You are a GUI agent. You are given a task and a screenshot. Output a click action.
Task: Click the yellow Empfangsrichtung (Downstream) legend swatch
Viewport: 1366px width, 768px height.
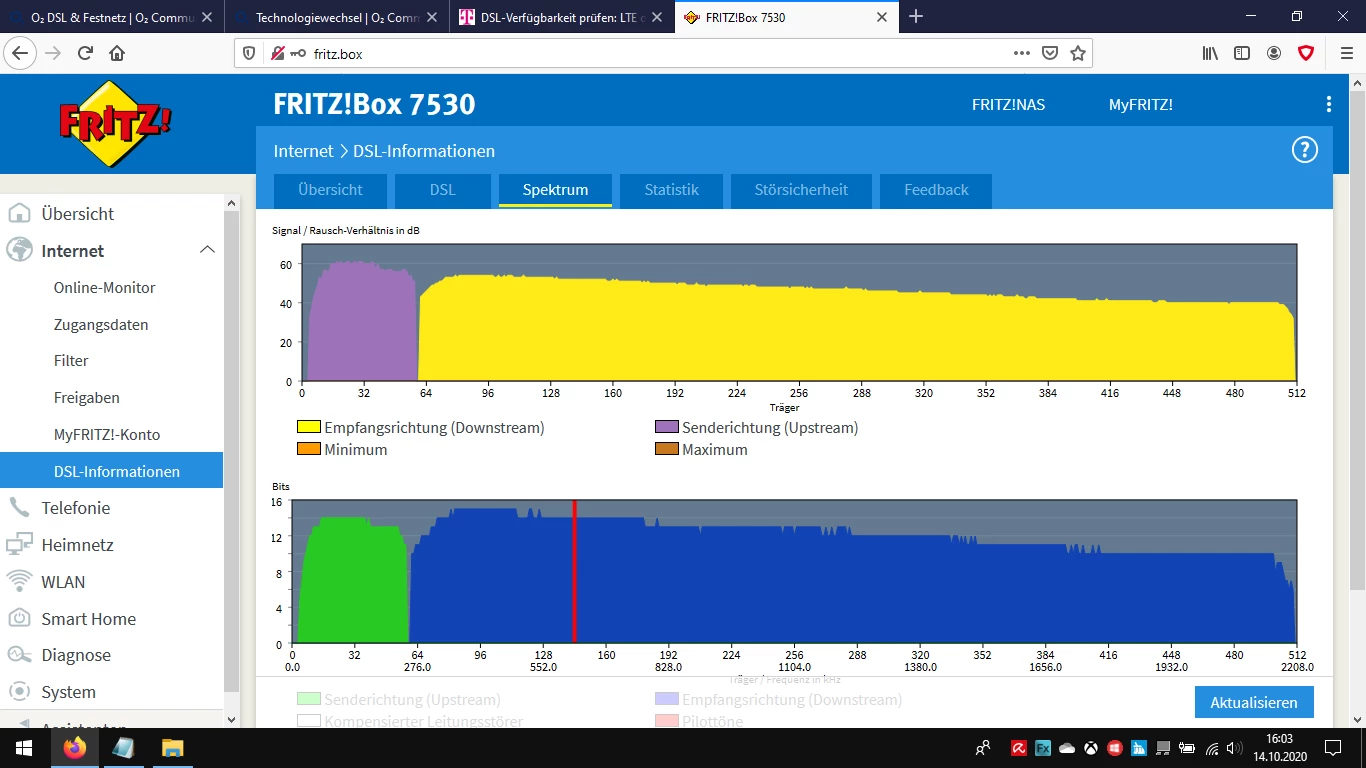coord(308,428)
